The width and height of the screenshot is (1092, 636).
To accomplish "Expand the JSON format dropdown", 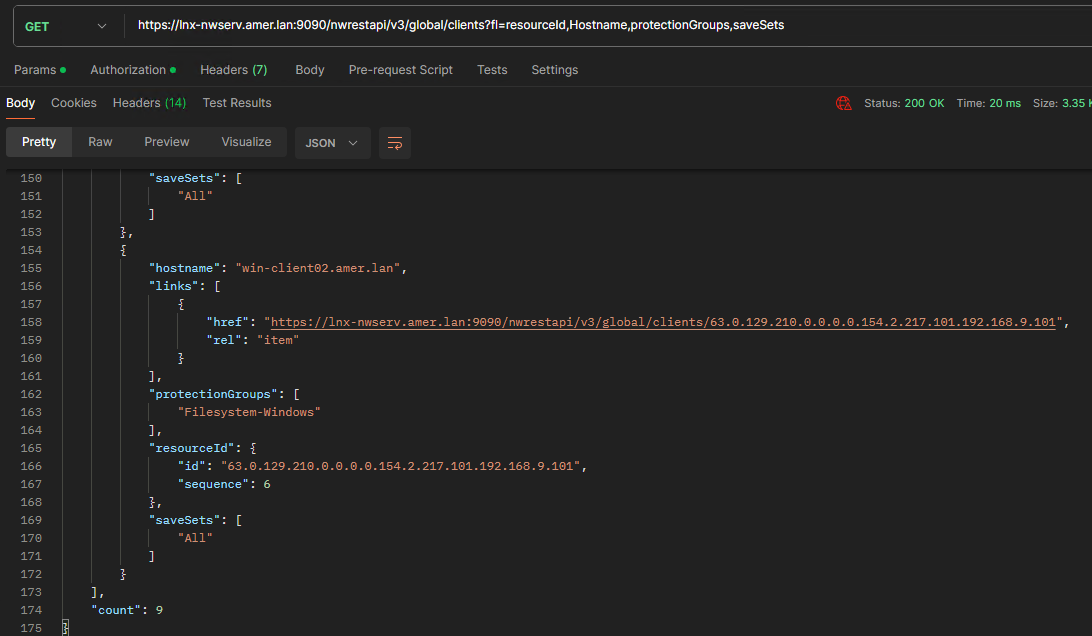I will coord(332,143).
